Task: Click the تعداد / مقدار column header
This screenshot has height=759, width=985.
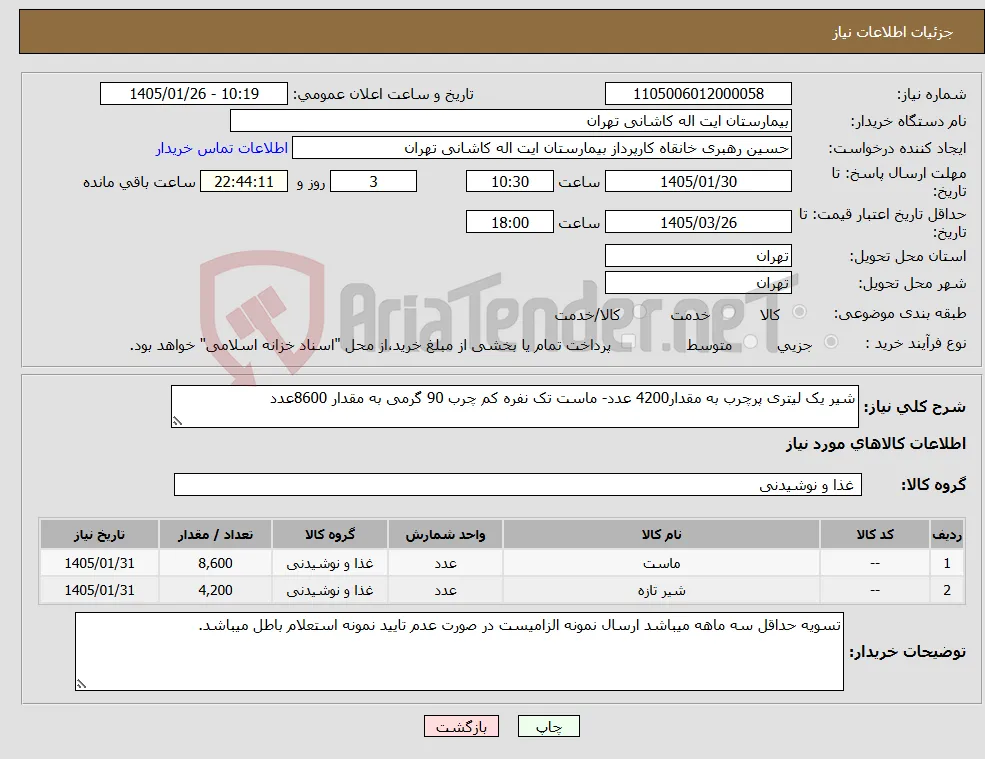Action: point(215,534)
